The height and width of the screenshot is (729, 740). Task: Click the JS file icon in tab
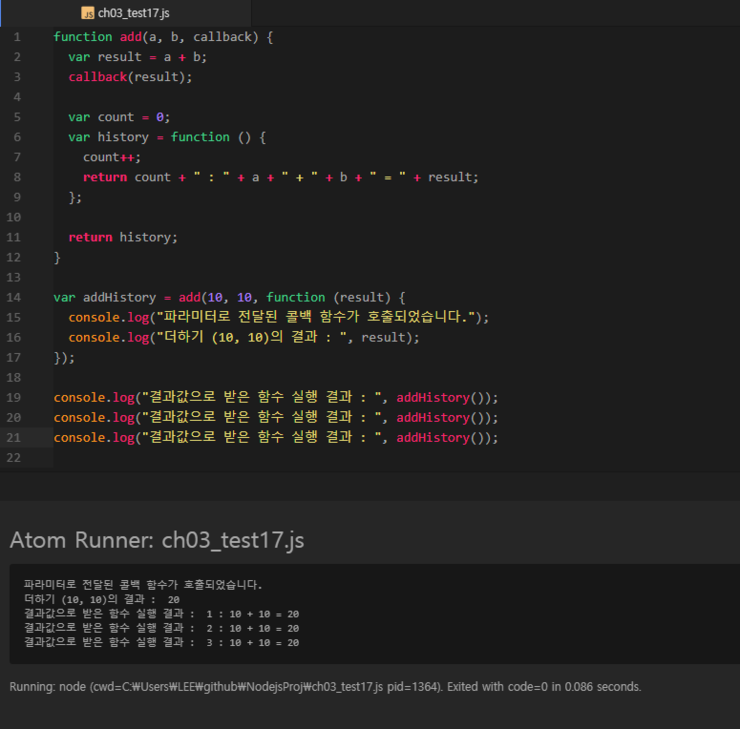(88, 13)
